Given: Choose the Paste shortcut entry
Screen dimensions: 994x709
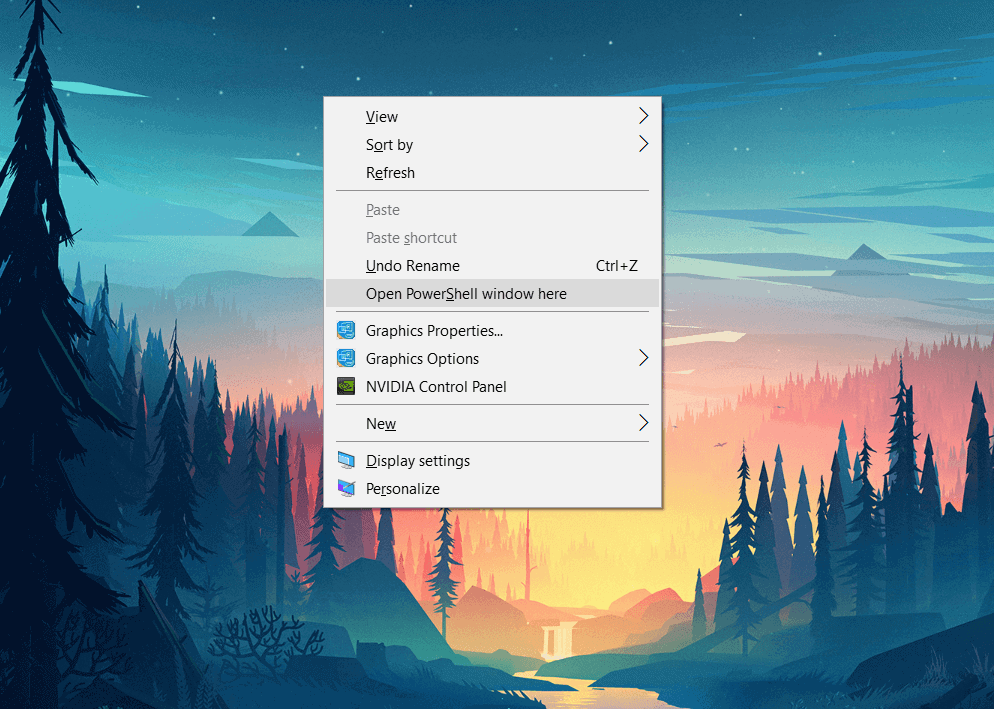Looking at the screenshot, I should point(492,238).
